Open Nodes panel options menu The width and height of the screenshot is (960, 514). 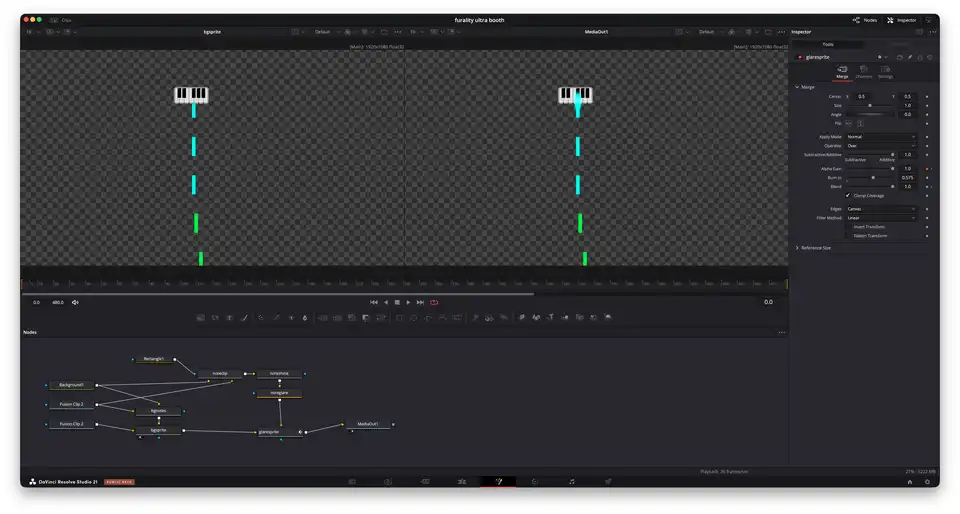pos(781,332)
